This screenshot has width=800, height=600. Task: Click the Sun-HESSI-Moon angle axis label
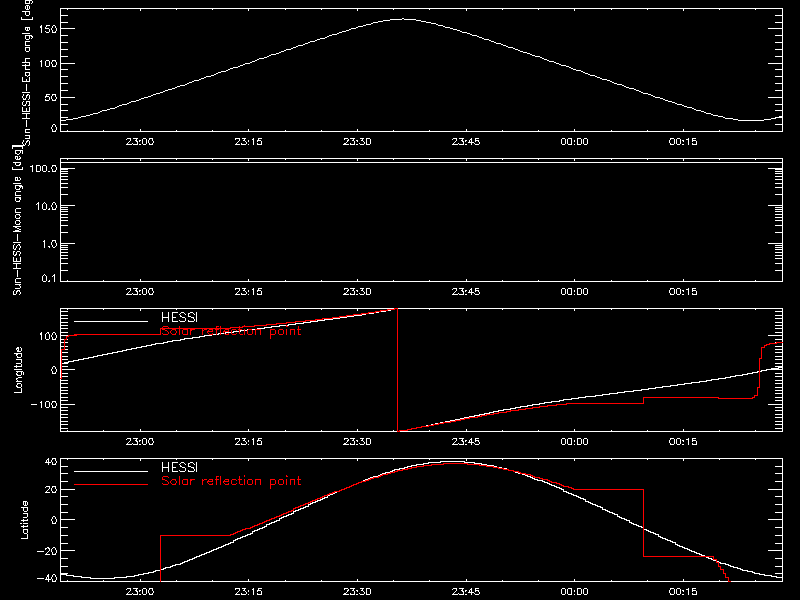(x=17, y=220)
